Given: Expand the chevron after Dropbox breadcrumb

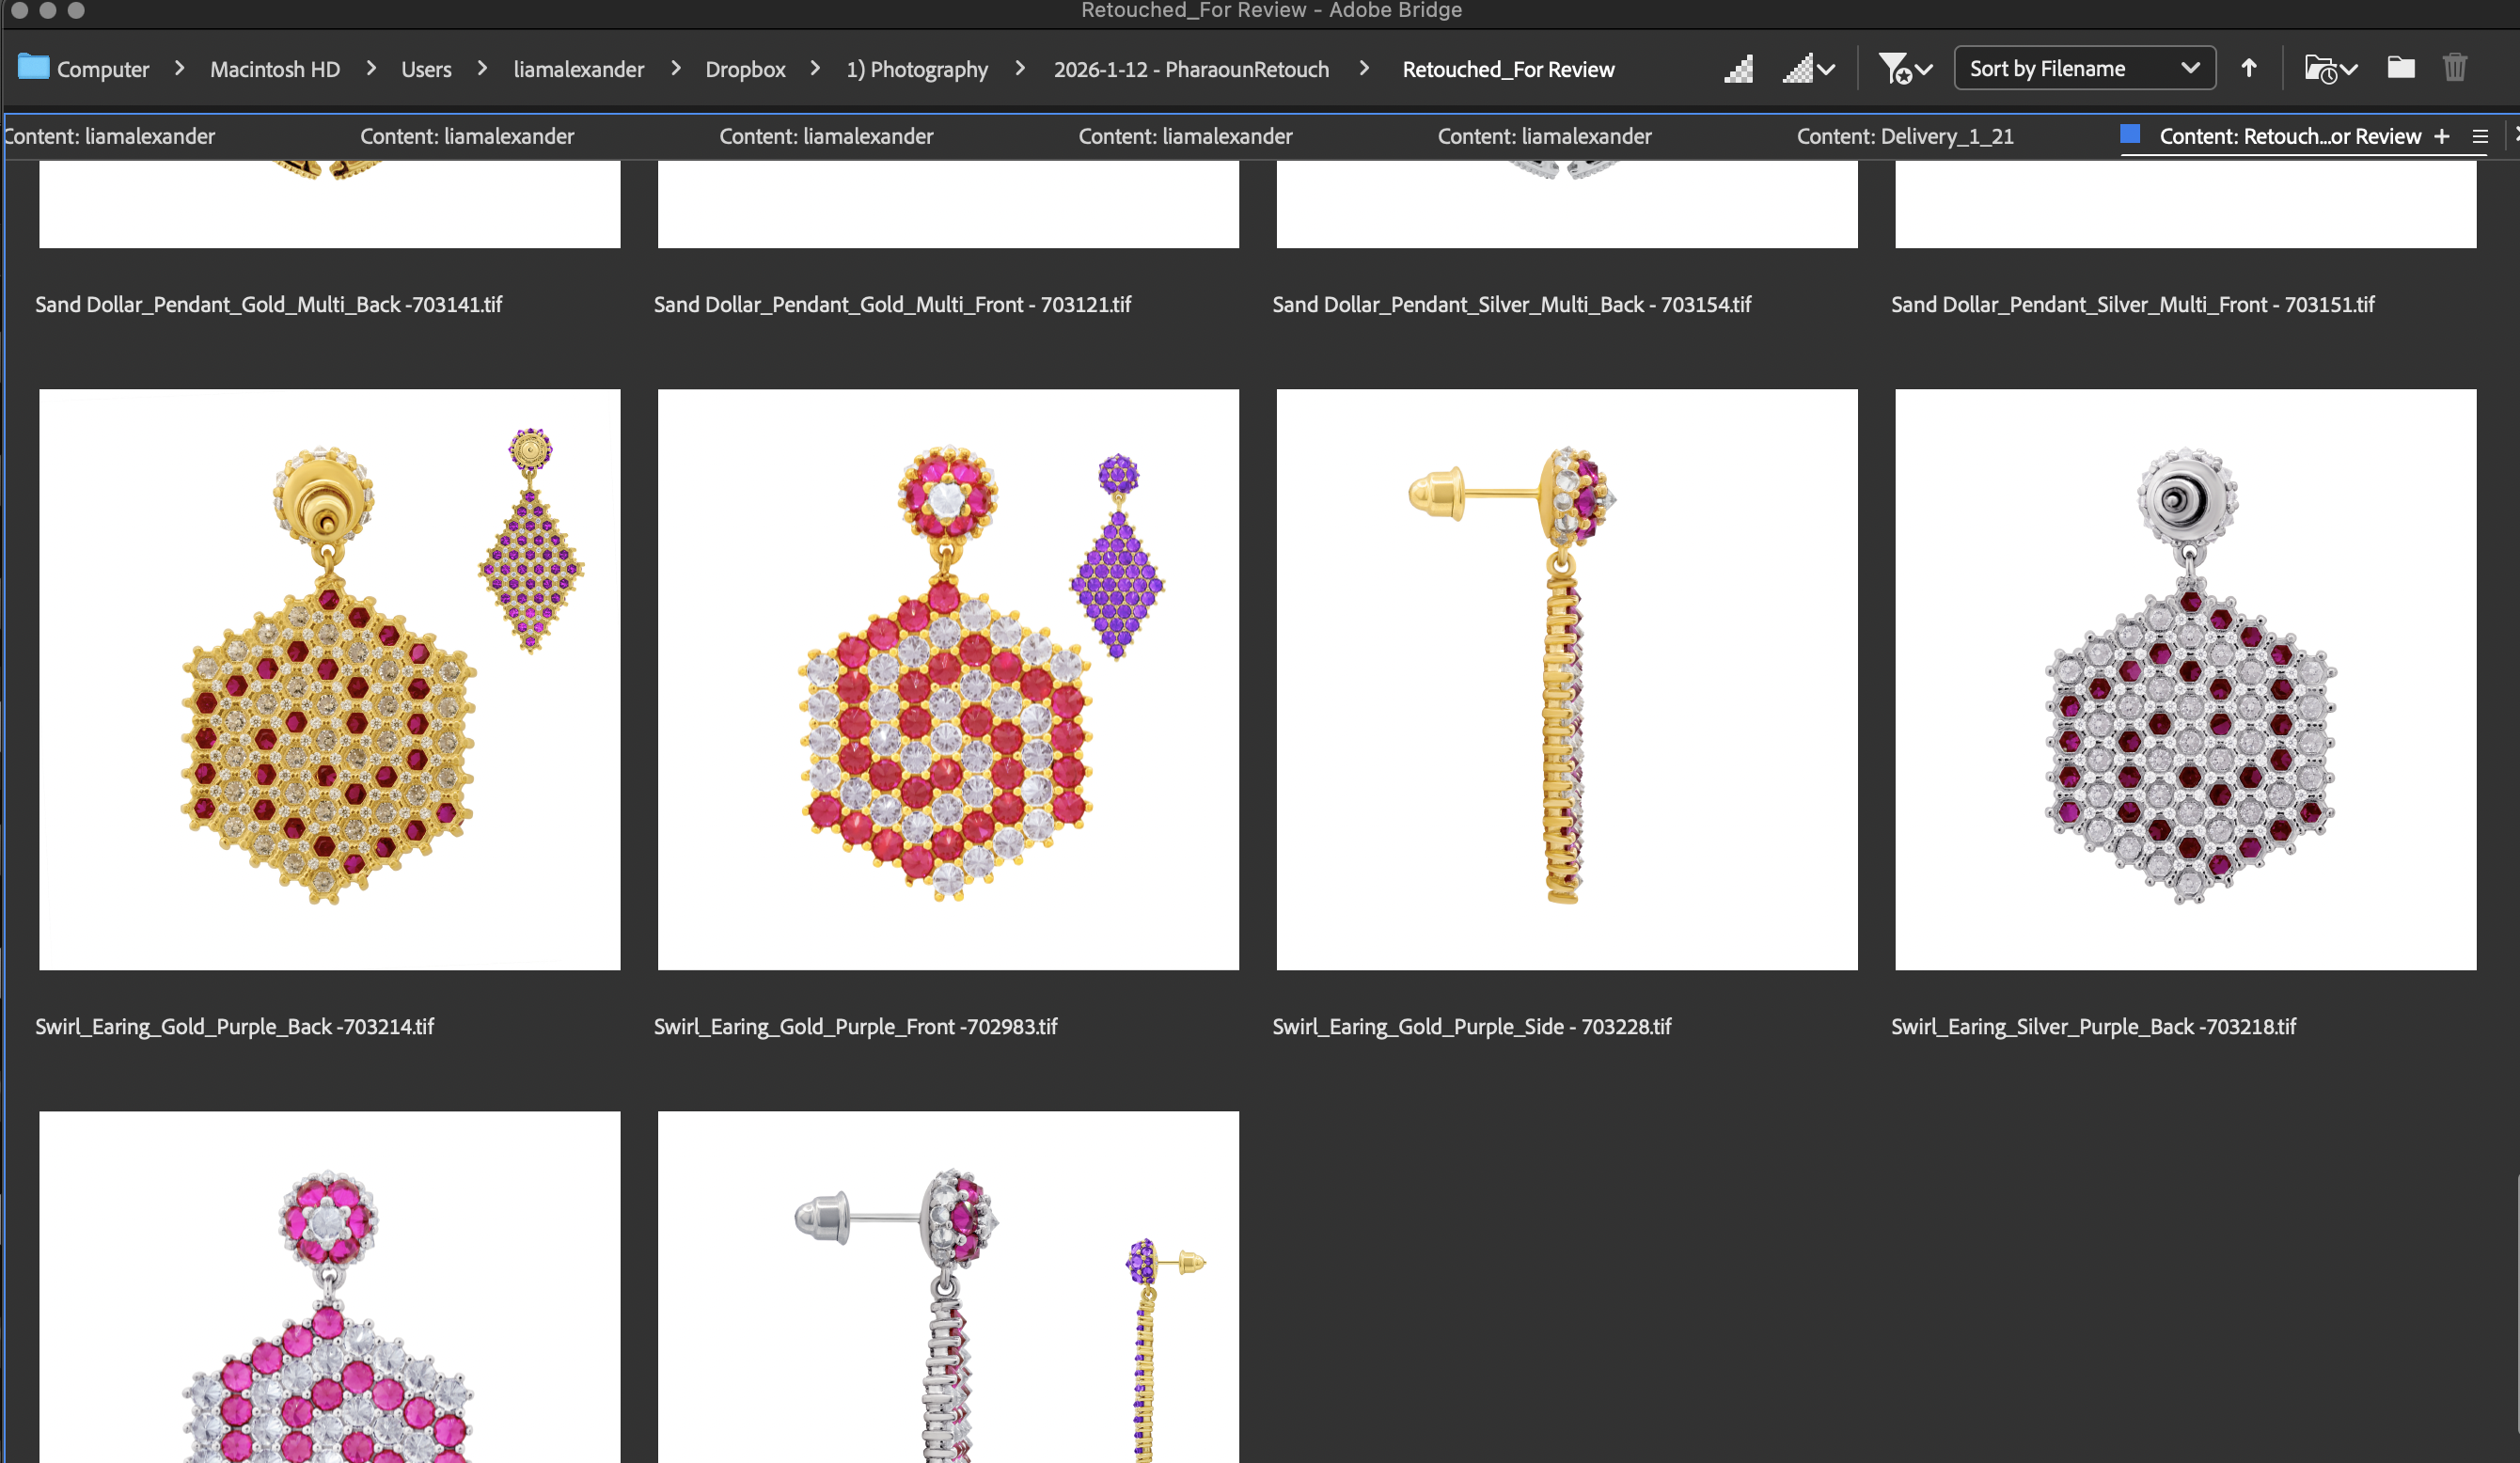Looking at the screenshot, I should point(815,68).
